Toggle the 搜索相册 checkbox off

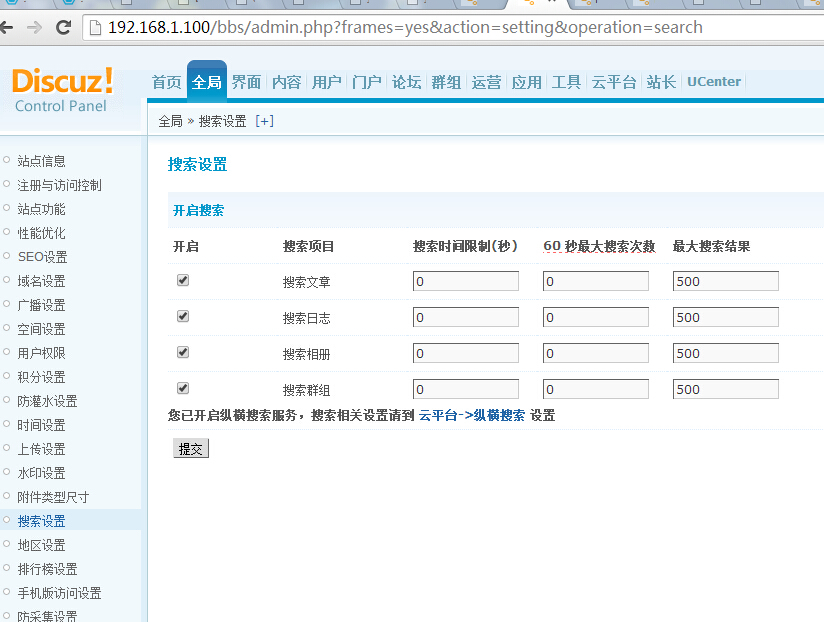click(182, 352)
